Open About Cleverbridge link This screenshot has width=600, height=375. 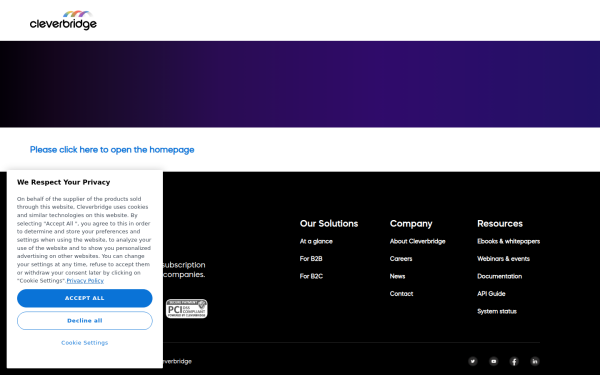pos(417,241)
